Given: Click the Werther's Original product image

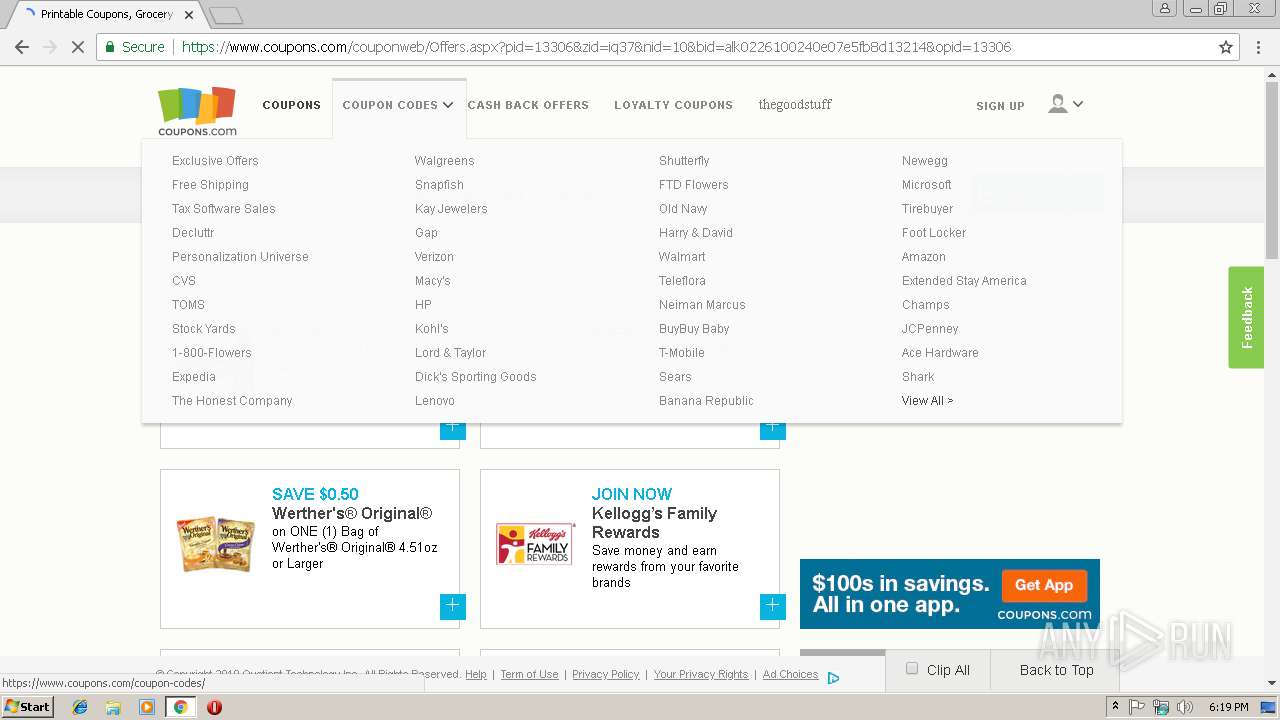Looking at the screenshot, I should (215, 544).
